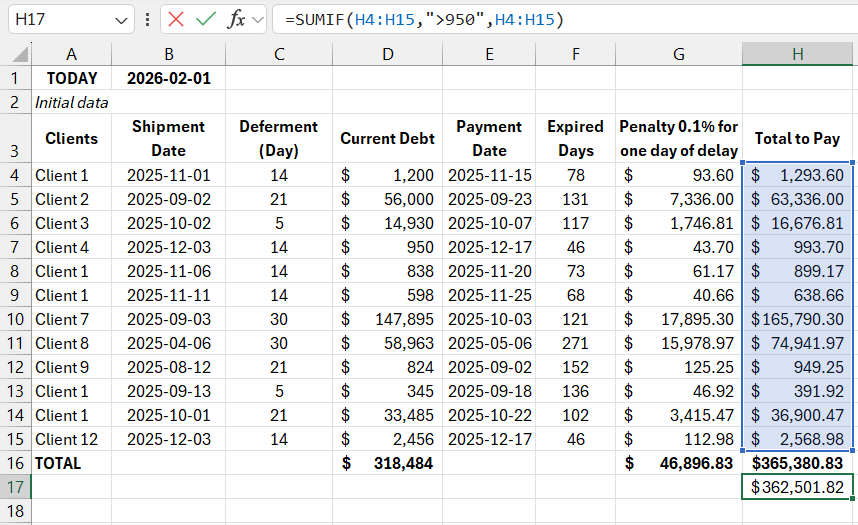Click payment date 2025-05-06
The image size is (858, 525).
pyautogui.click(x=489, y=343)
